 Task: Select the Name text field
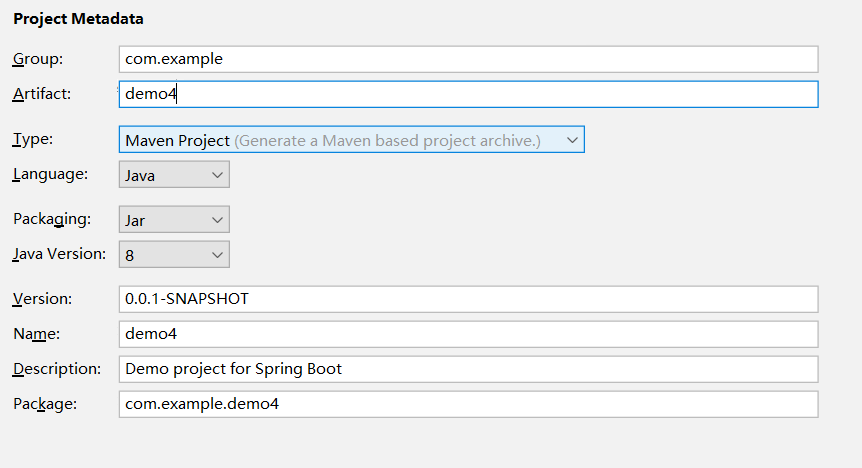coord(468,334)
